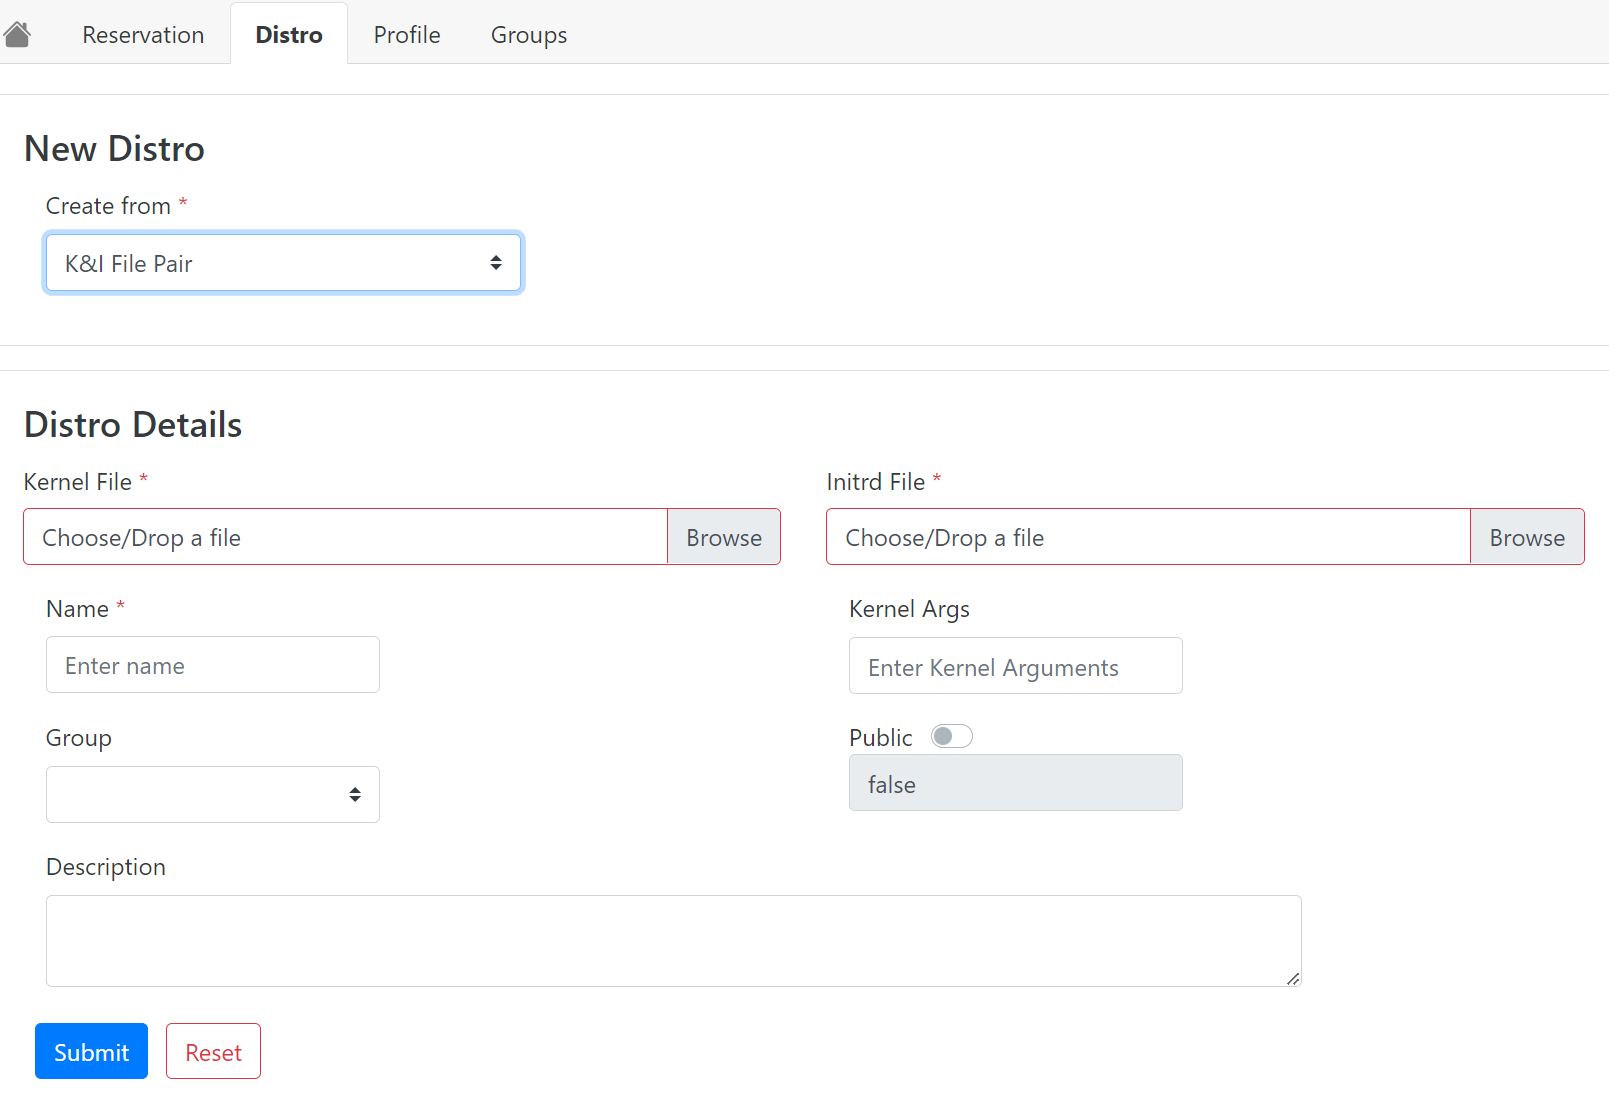
Task: Click the Description resize handle
Action: pos(1293,979)
